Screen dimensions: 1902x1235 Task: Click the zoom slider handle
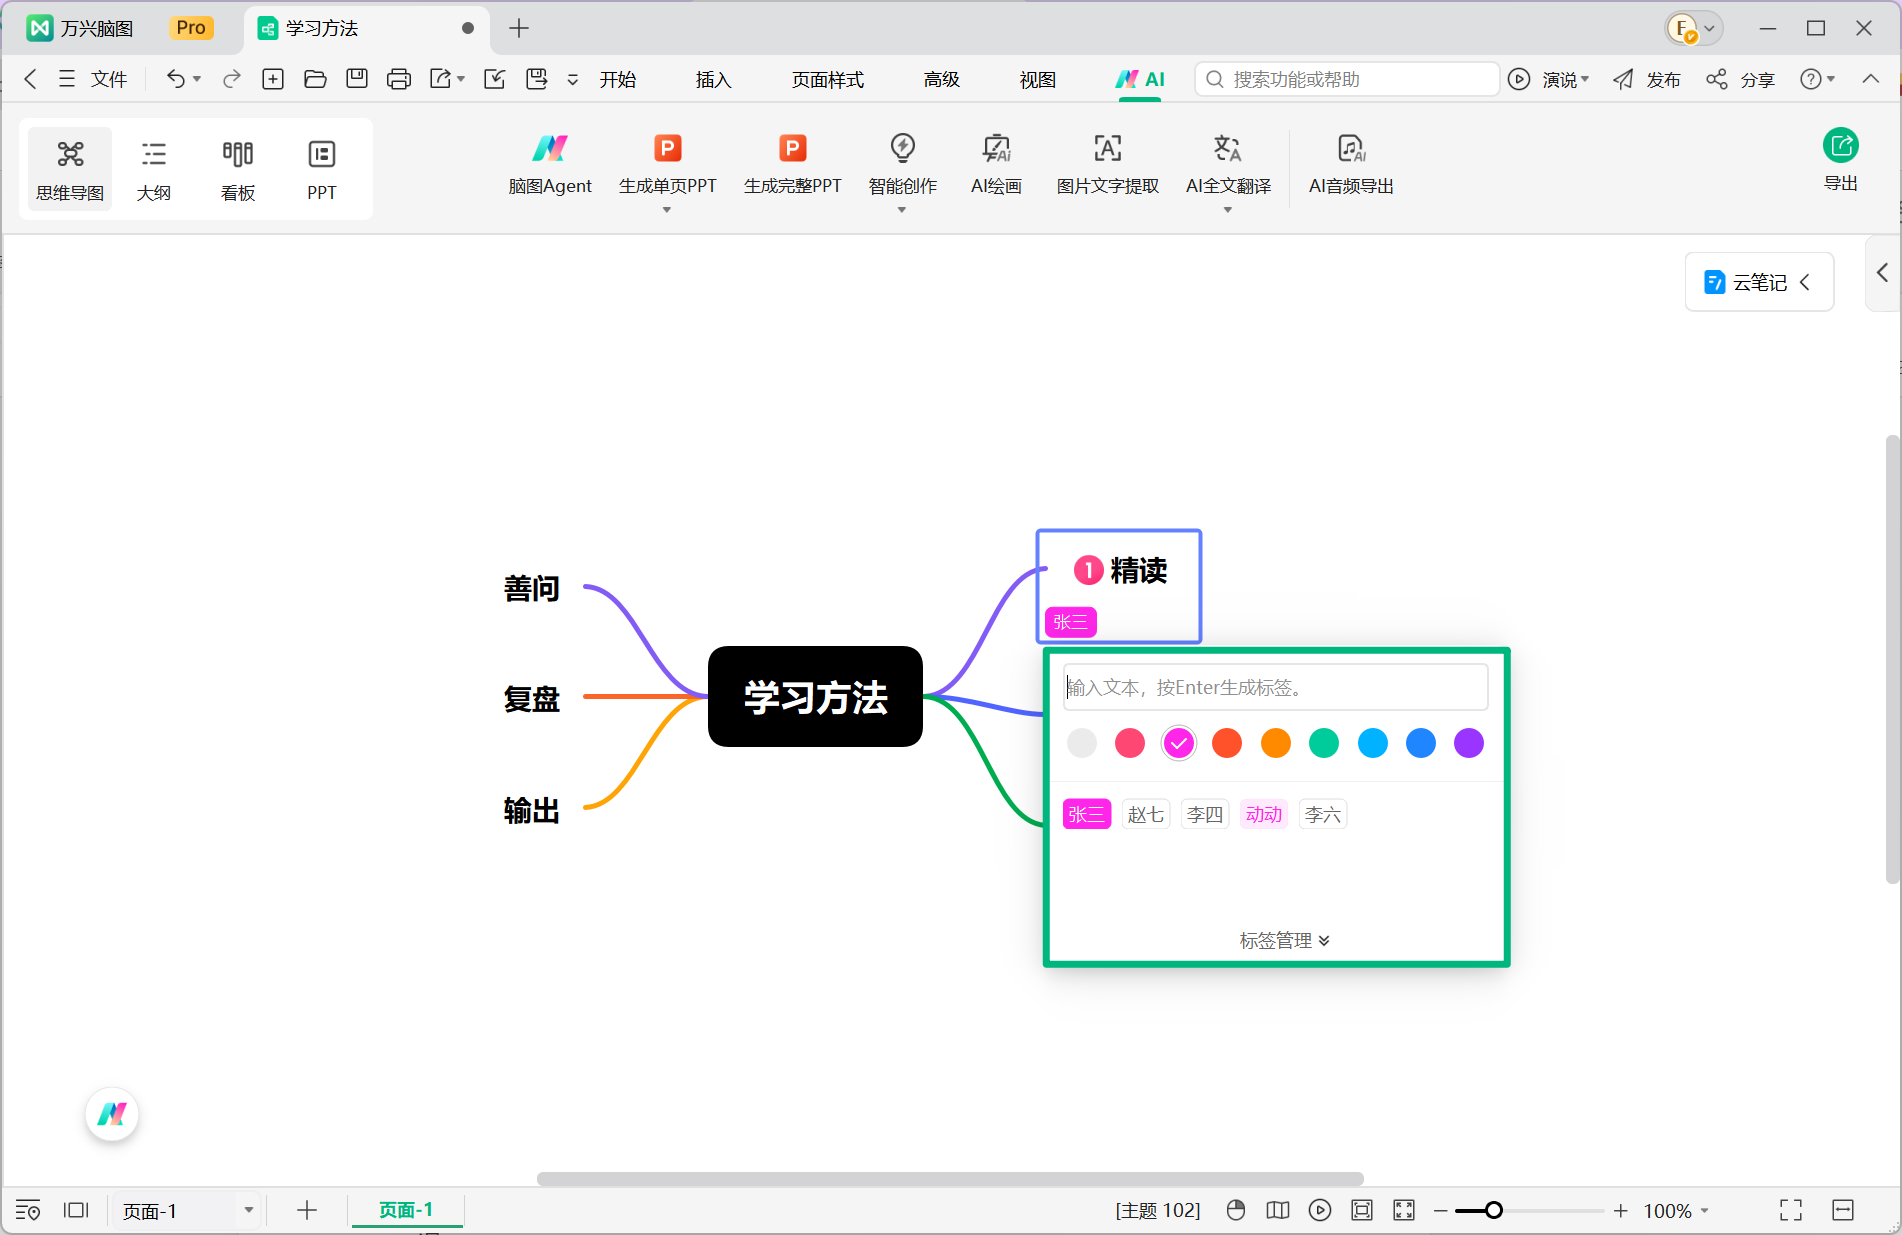[x=1494, y=1210]
